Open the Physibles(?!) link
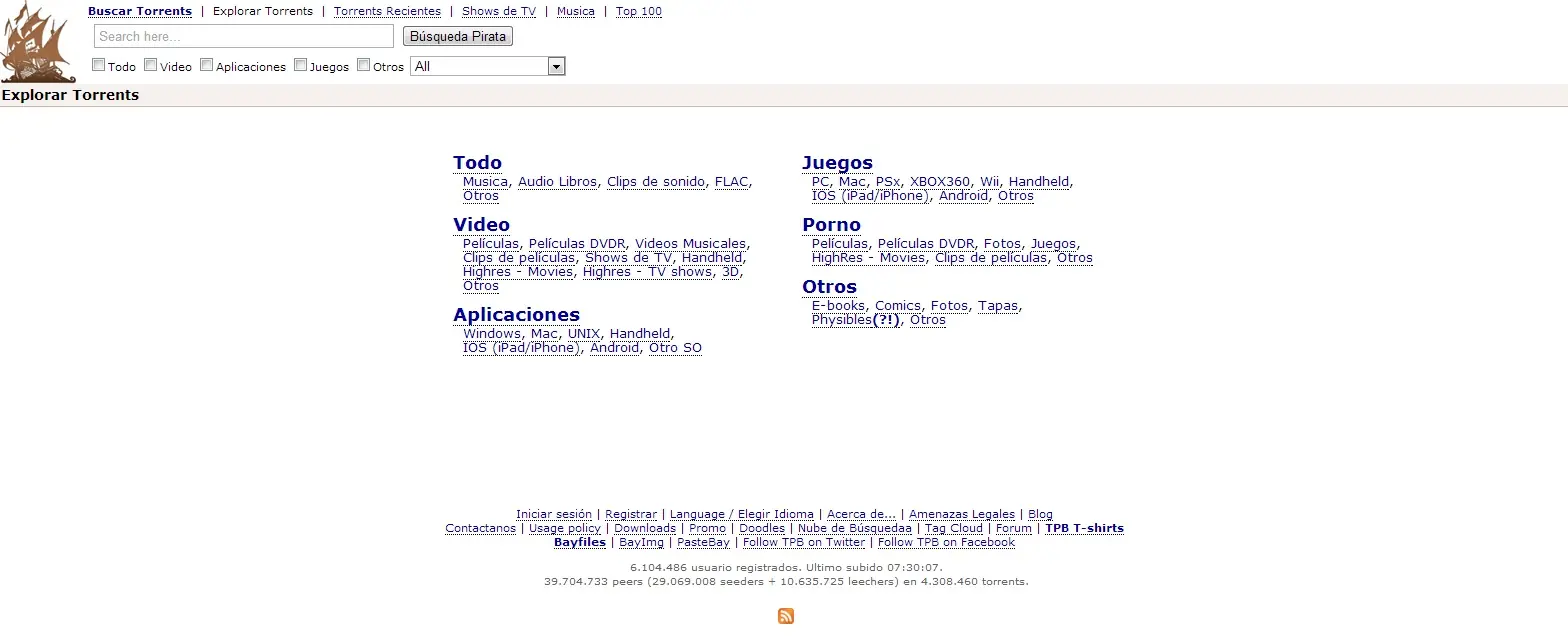 coord(856,320)
